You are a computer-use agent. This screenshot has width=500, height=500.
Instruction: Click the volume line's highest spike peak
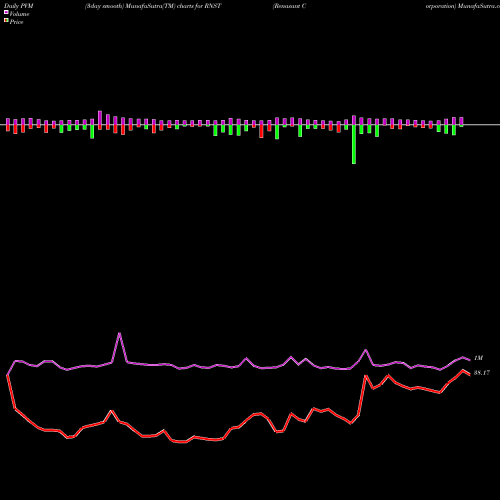tap(119, 333)
